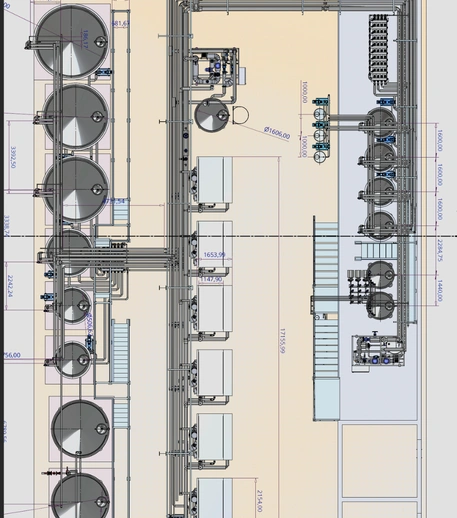Select the Ø1606,00 diameter dimension label
Image resolution: width=457 pixels, height=518 pixels.
tap(277, 133)
